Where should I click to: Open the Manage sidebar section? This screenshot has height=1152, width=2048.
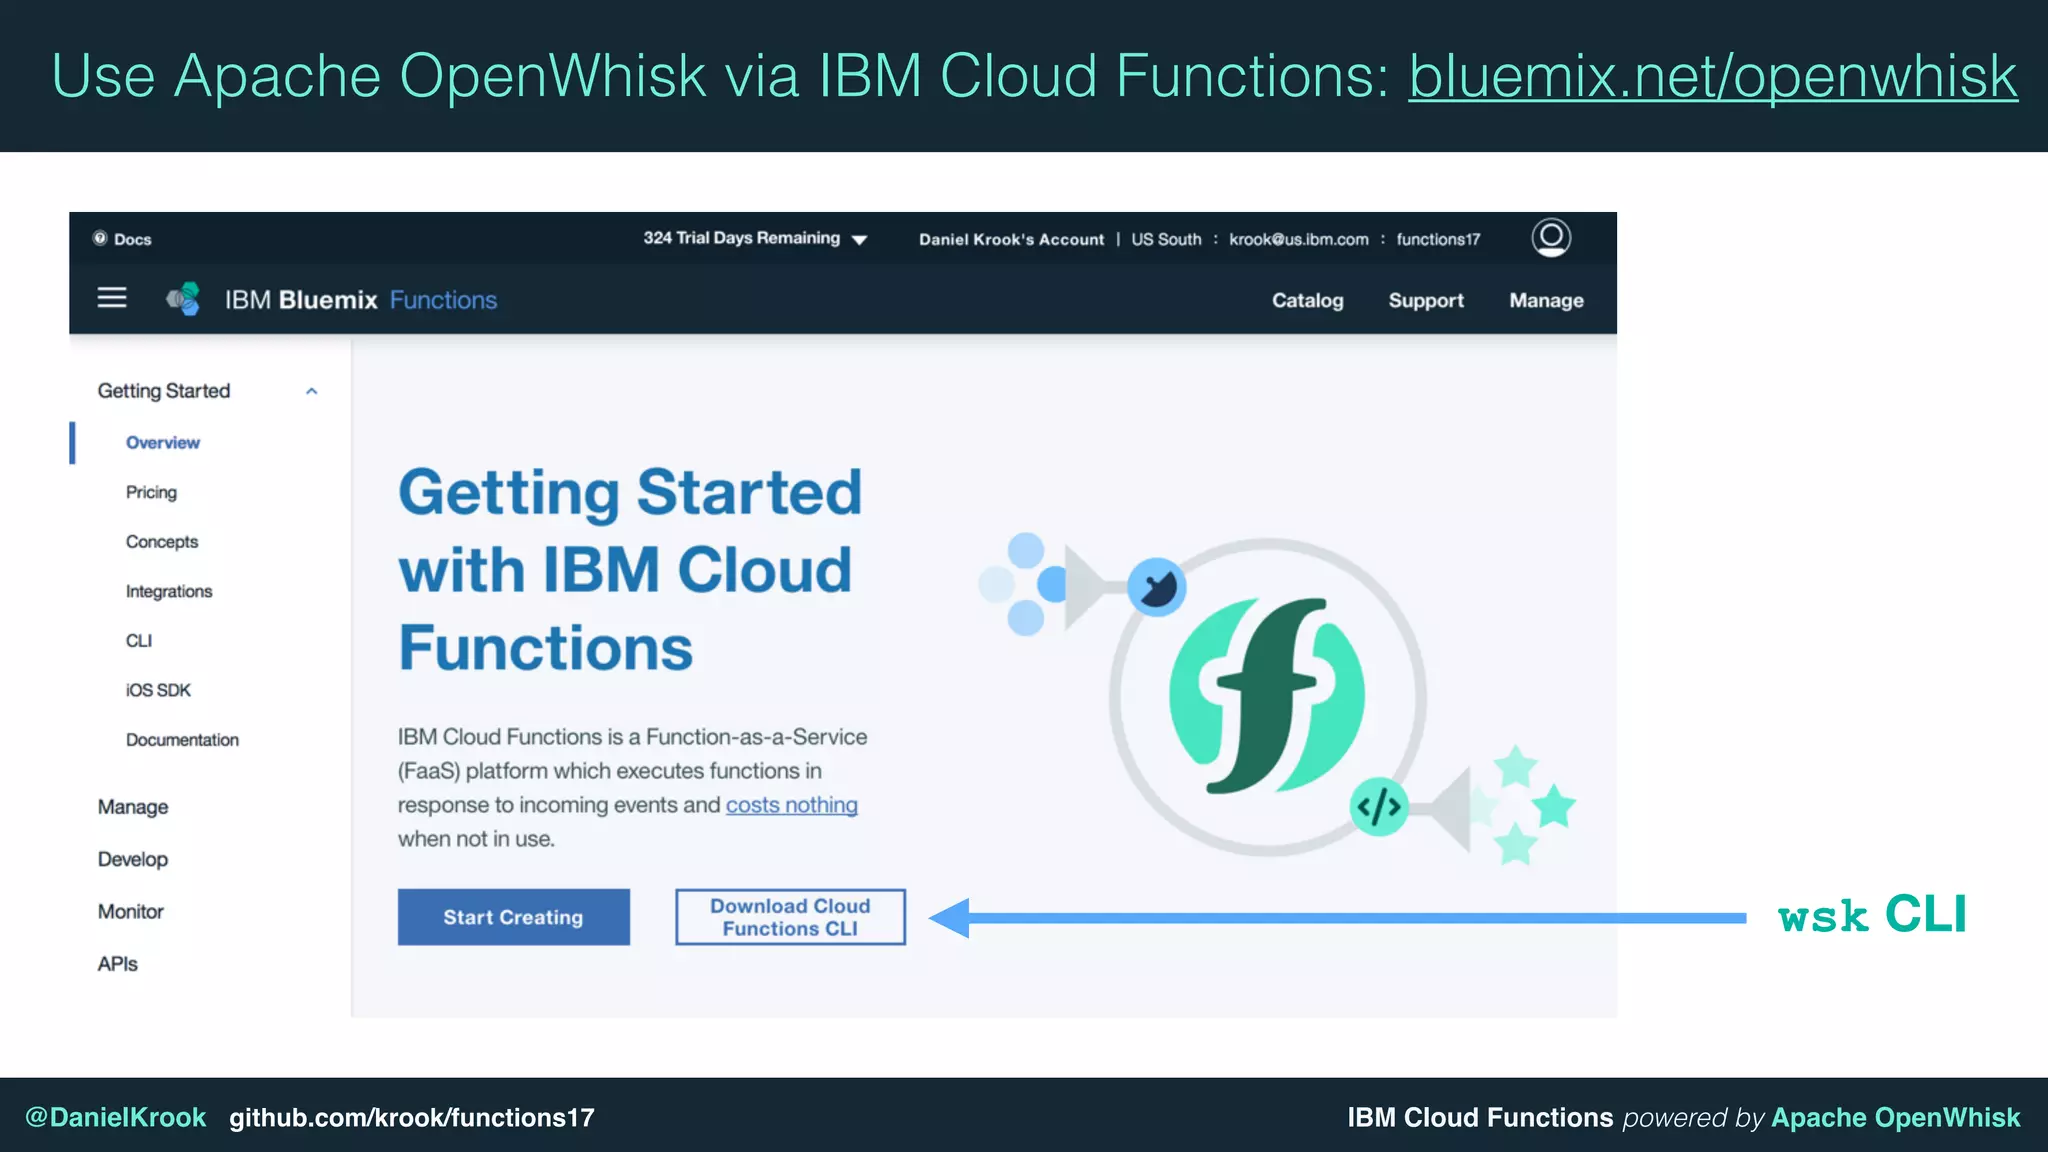coord(133,807)
